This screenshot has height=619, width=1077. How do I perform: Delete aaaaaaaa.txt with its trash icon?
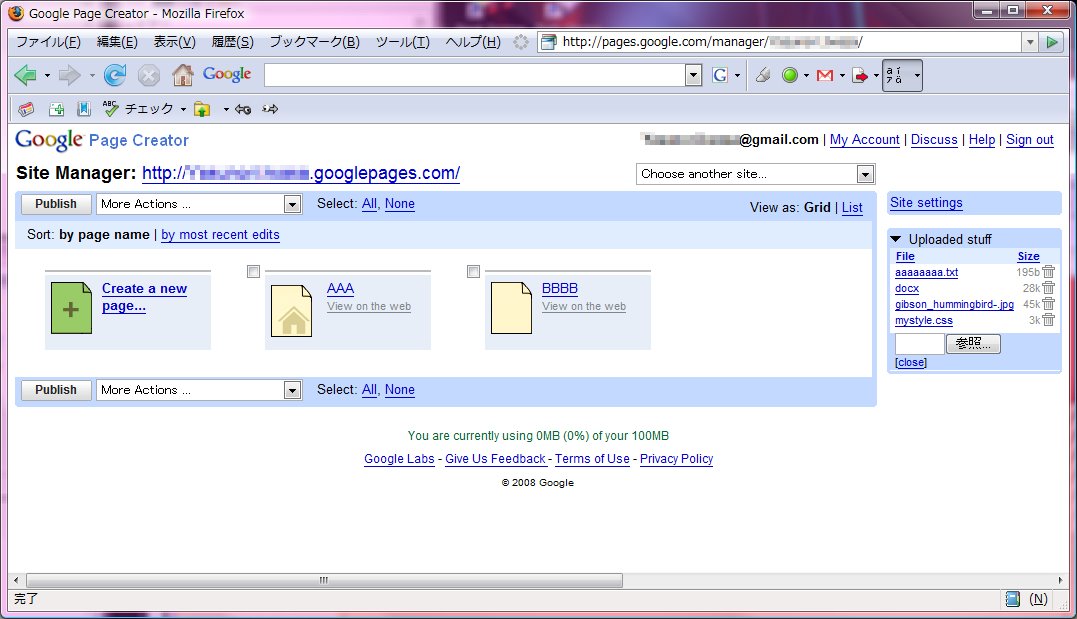1048,271
